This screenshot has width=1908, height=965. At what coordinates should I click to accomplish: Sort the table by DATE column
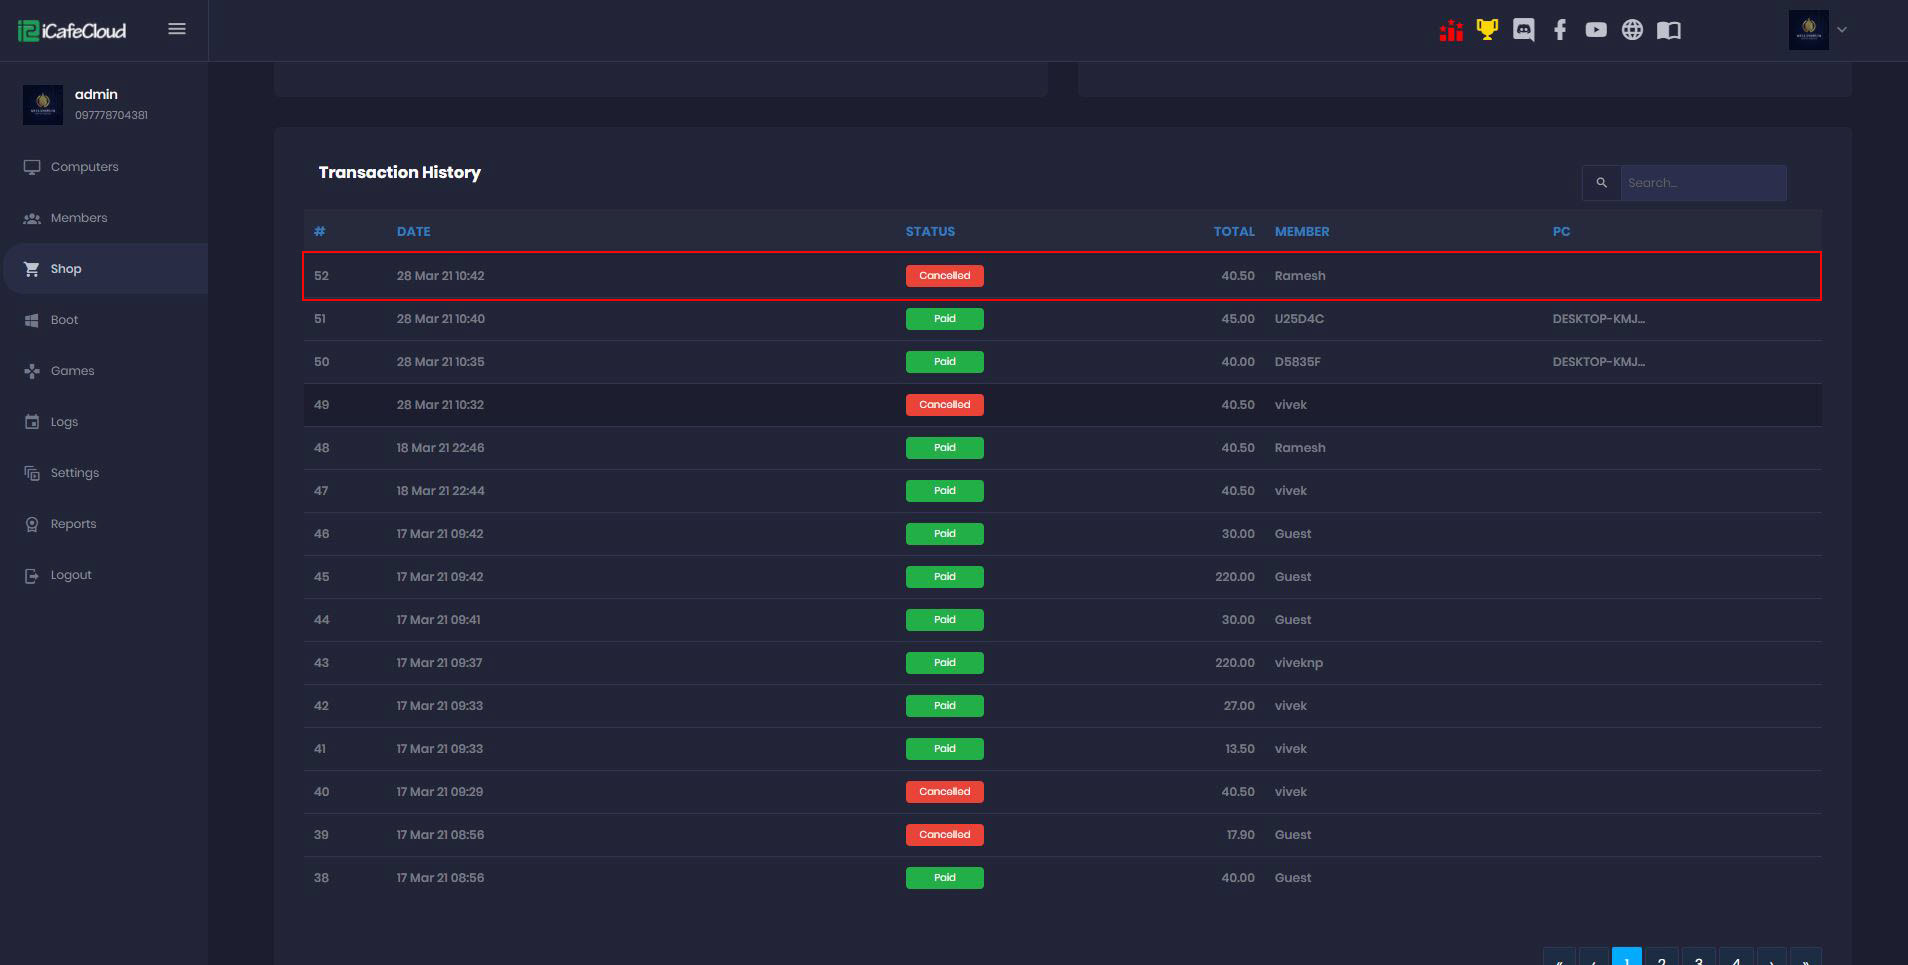tap(413, 231)
